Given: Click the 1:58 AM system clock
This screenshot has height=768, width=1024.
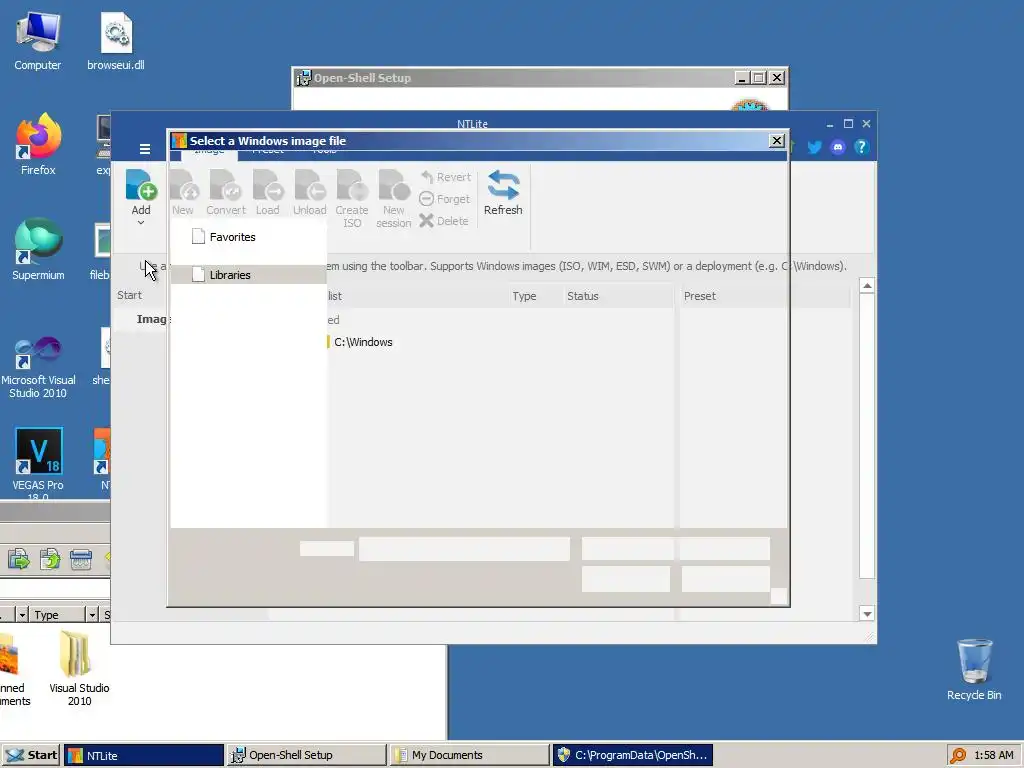Looking at the screenshot, I should point(993,755).
